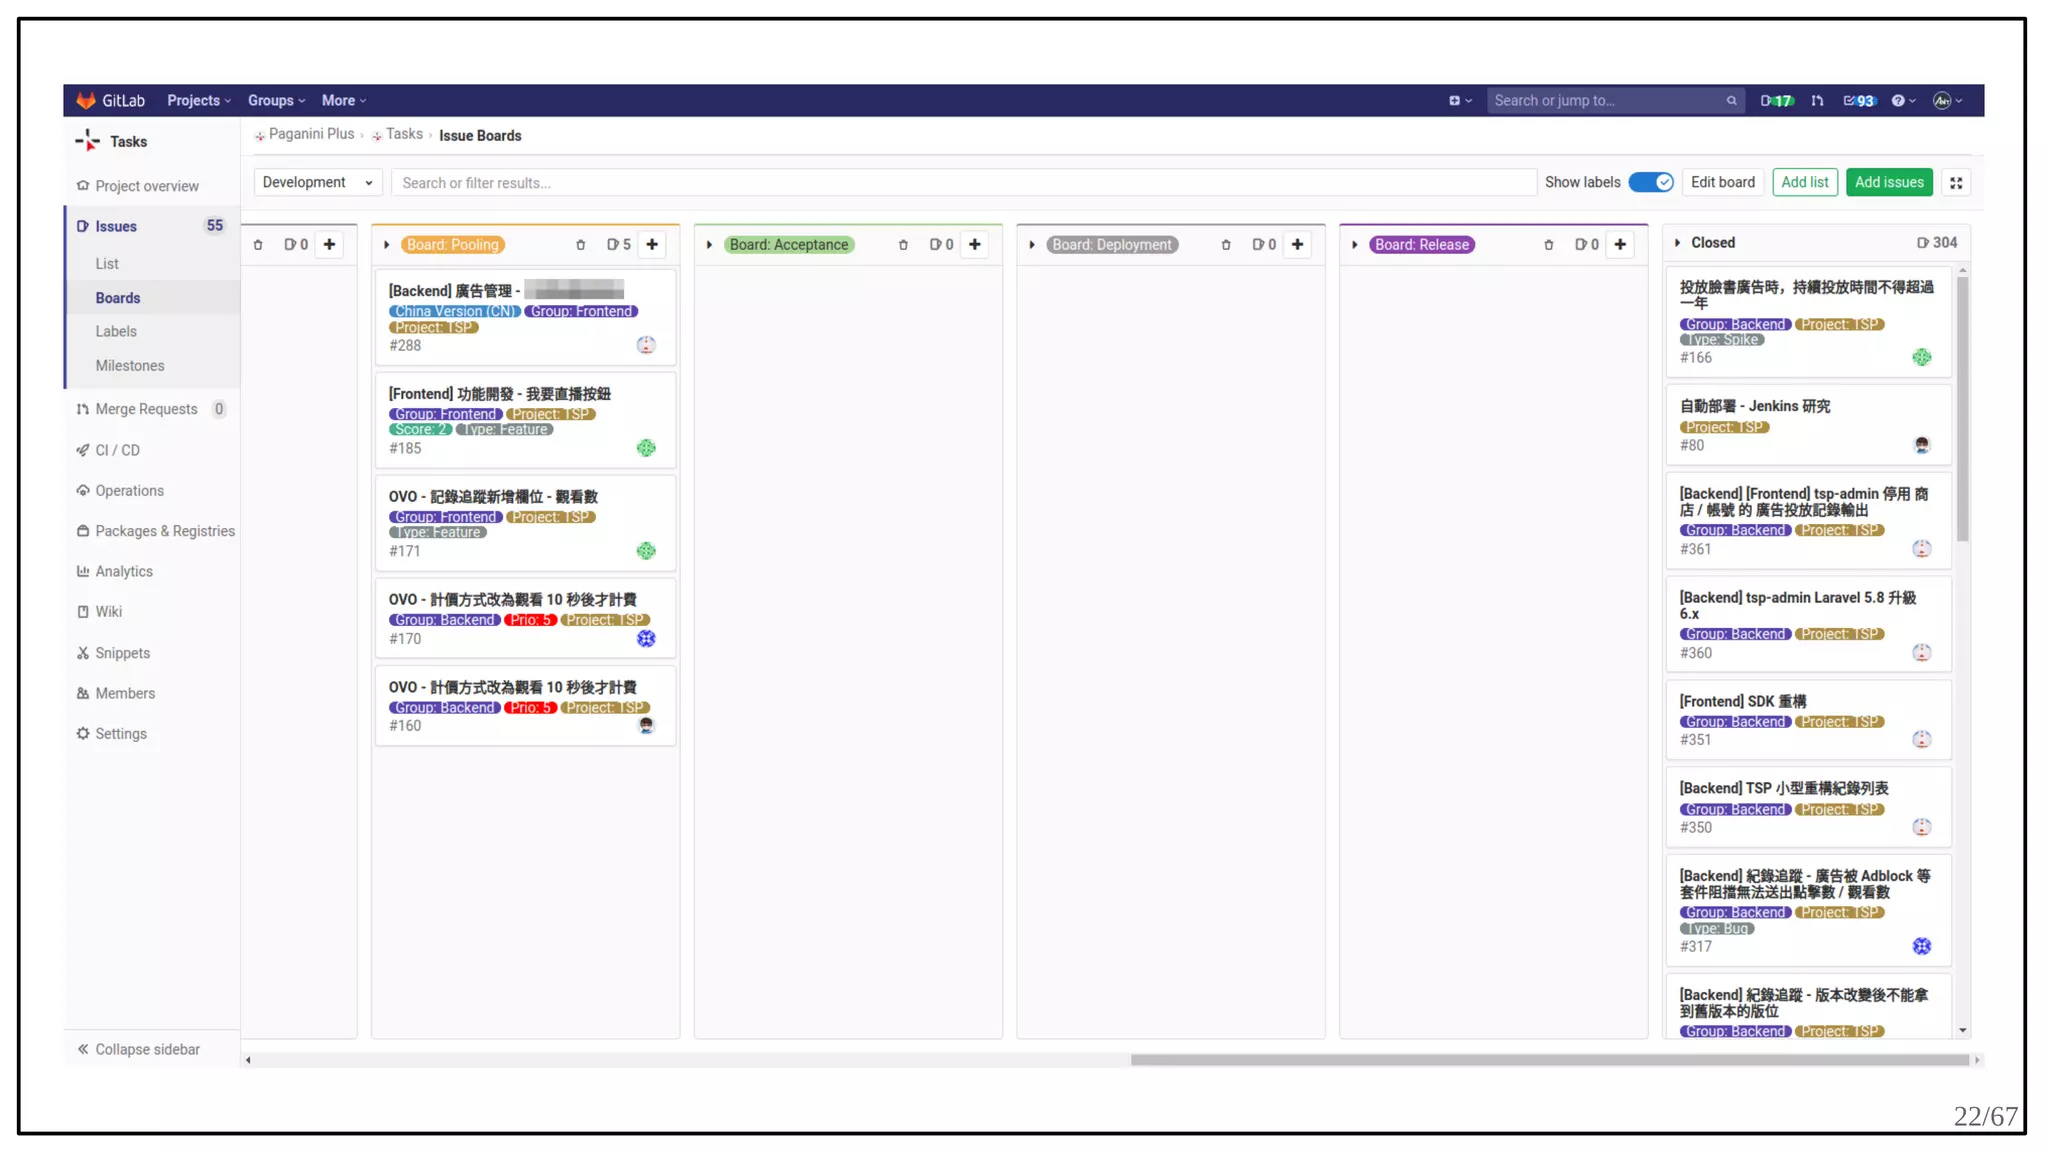Toggle full screen board view icon

click(1956, 183)
